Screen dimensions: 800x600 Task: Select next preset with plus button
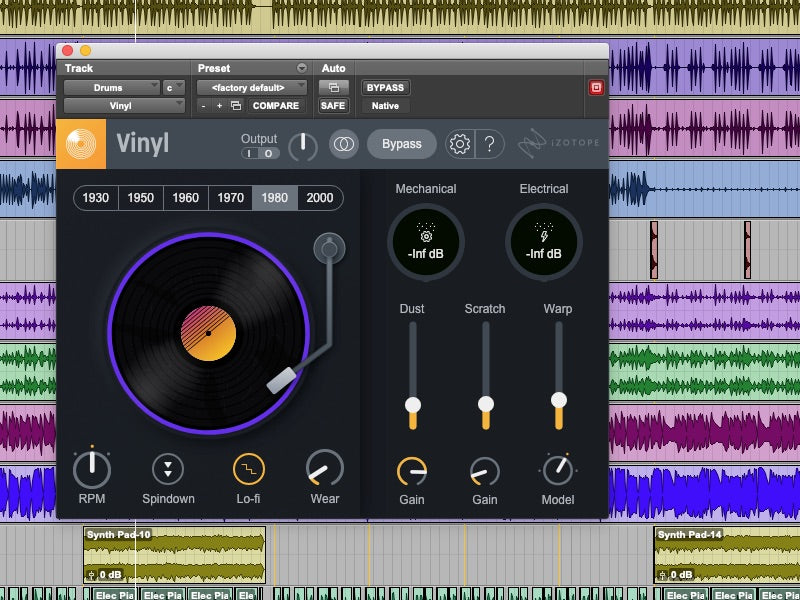pyautogui.click(x=219, y=106)
